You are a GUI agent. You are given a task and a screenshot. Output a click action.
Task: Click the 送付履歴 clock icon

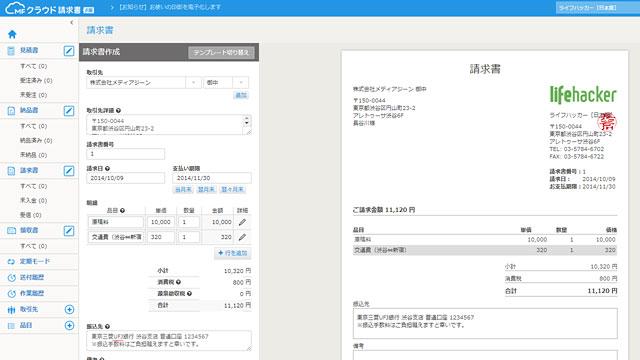[x=11, y=278]
